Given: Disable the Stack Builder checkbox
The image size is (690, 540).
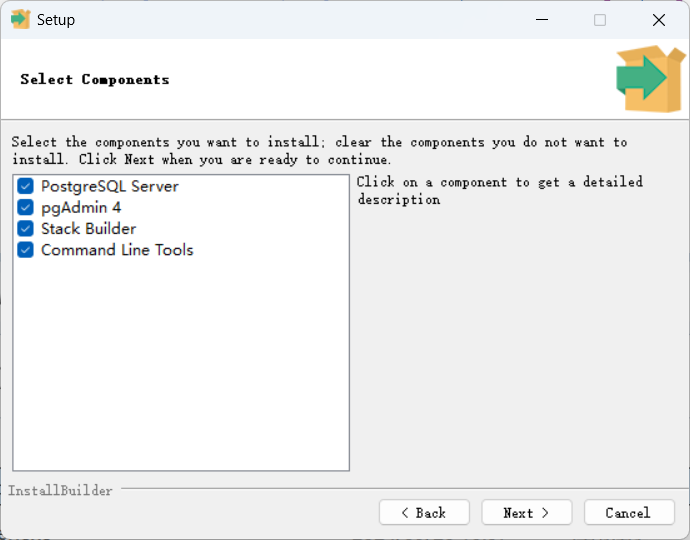Looking at the screenshot, I should click(x=26, y=229).
